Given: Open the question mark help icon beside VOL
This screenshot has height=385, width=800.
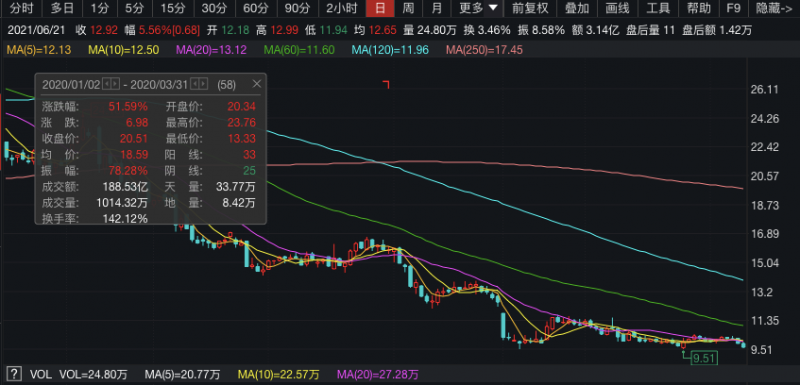Looking at the screenshot, I should click(14, 375).
